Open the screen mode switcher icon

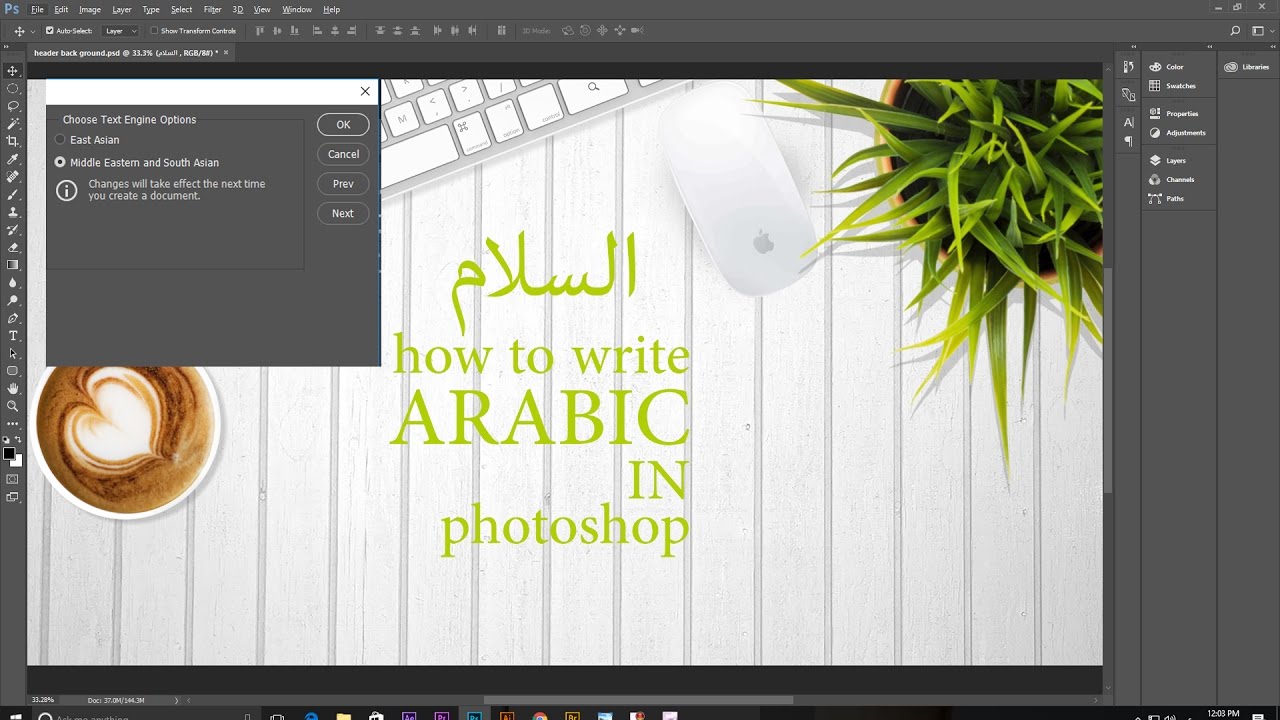13,497
